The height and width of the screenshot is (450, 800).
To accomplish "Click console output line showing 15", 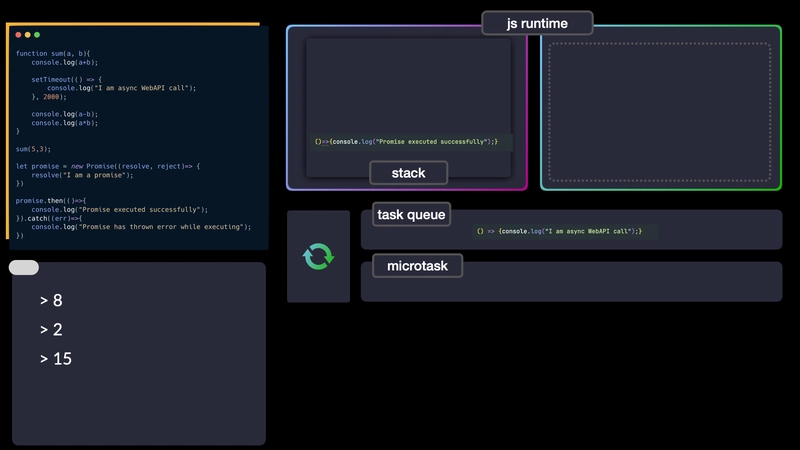I will (56, 359).
